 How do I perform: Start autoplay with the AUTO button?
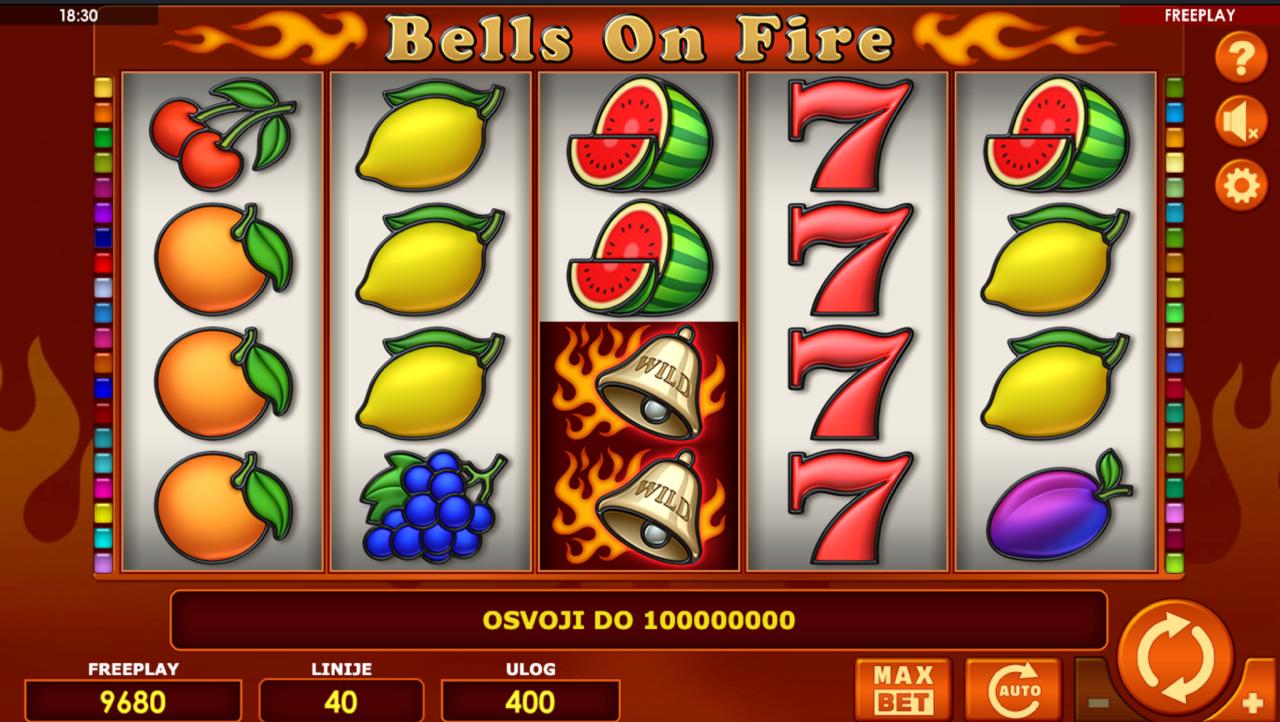click(1013, 689)
